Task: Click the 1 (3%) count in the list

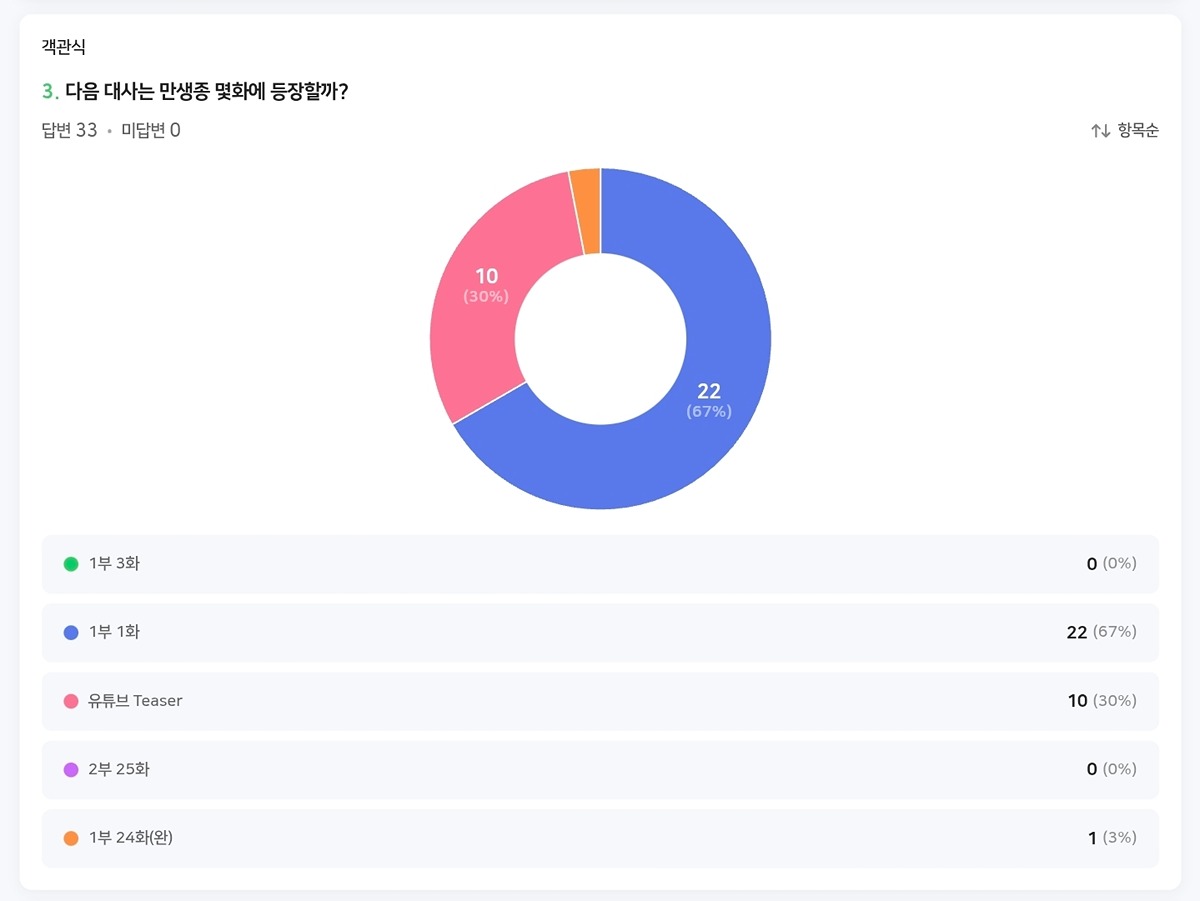Action: click(1111, 838)
